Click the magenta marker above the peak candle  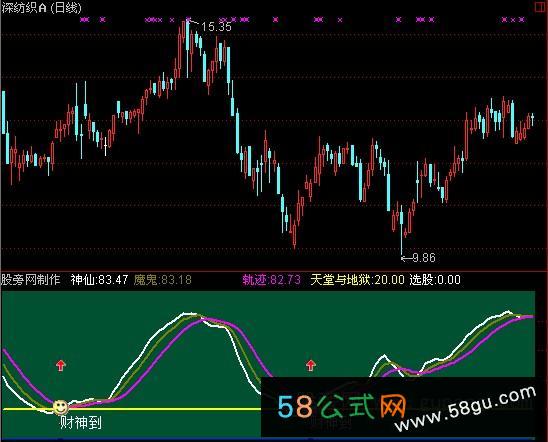(x=188, y=19)
